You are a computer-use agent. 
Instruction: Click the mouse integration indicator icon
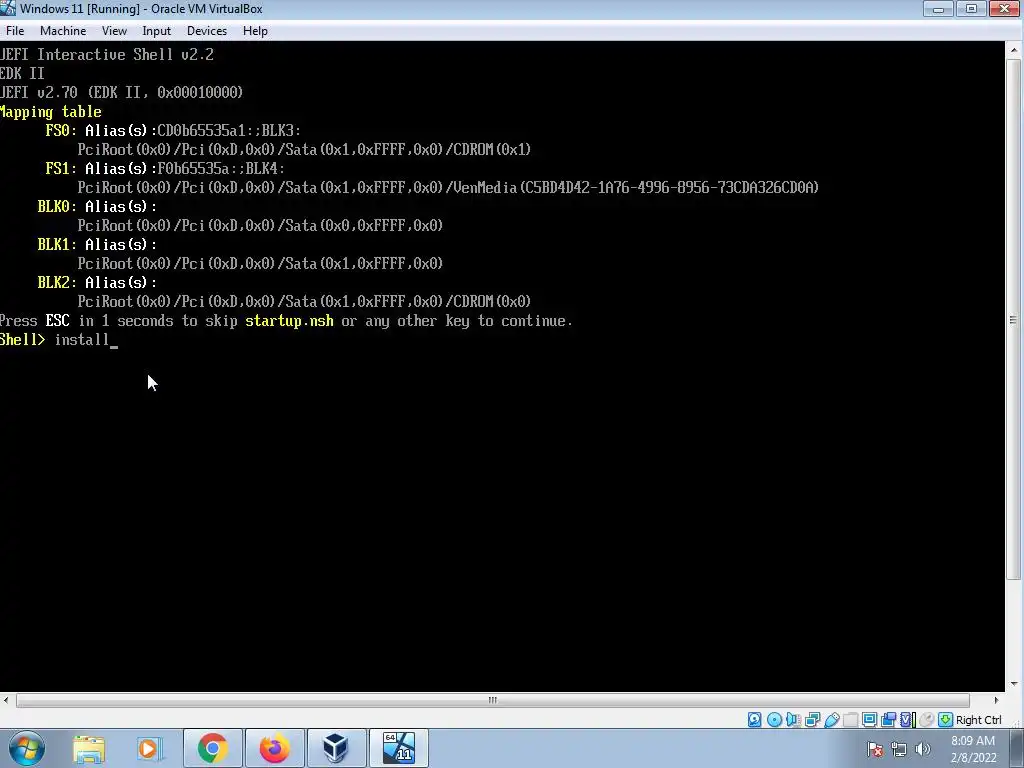click(926, 720)
